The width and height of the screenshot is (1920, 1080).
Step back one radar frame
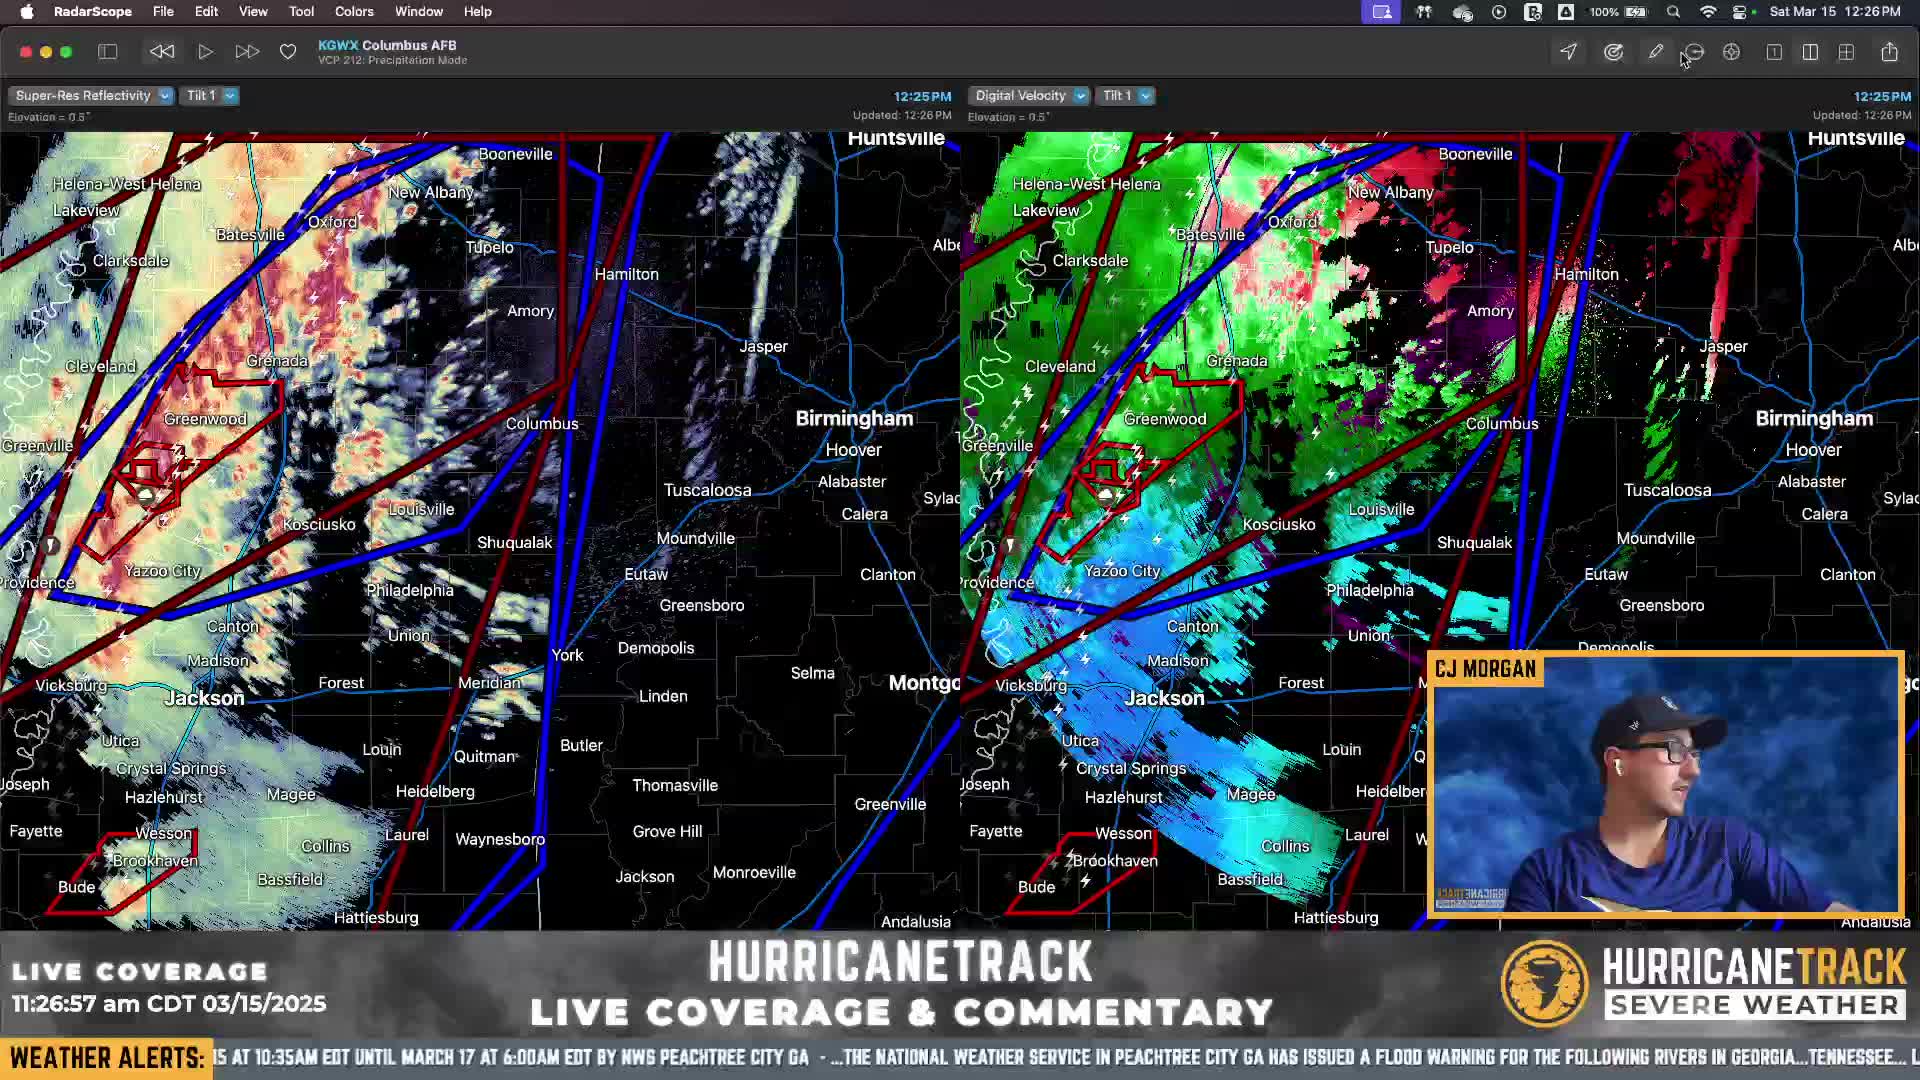coord(162,52)
